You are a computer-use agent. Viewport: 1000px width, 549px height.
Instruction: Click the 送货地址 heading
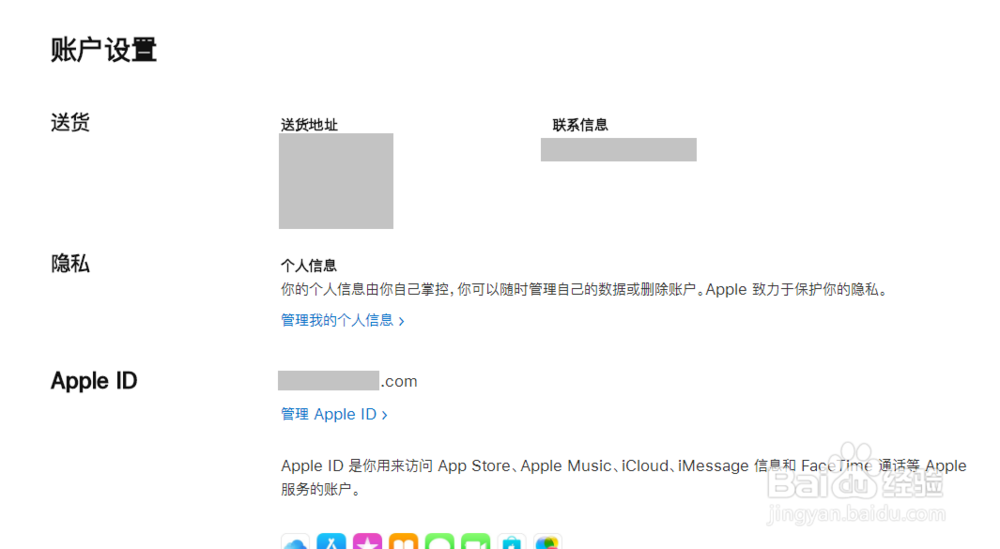(x=309, y=125)
